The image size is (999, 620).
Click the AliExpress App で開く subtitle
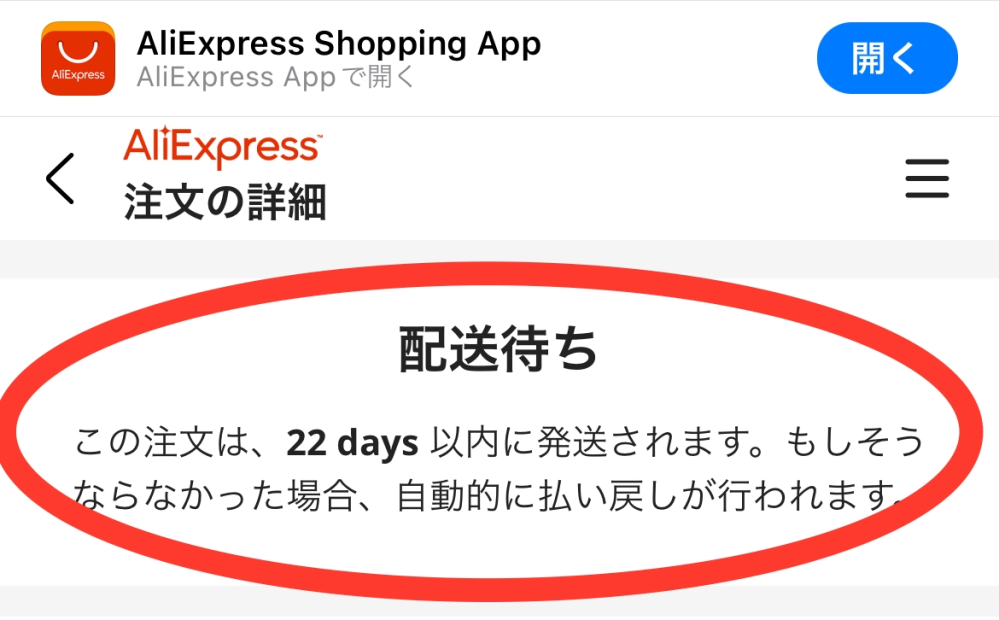[275, 77]
